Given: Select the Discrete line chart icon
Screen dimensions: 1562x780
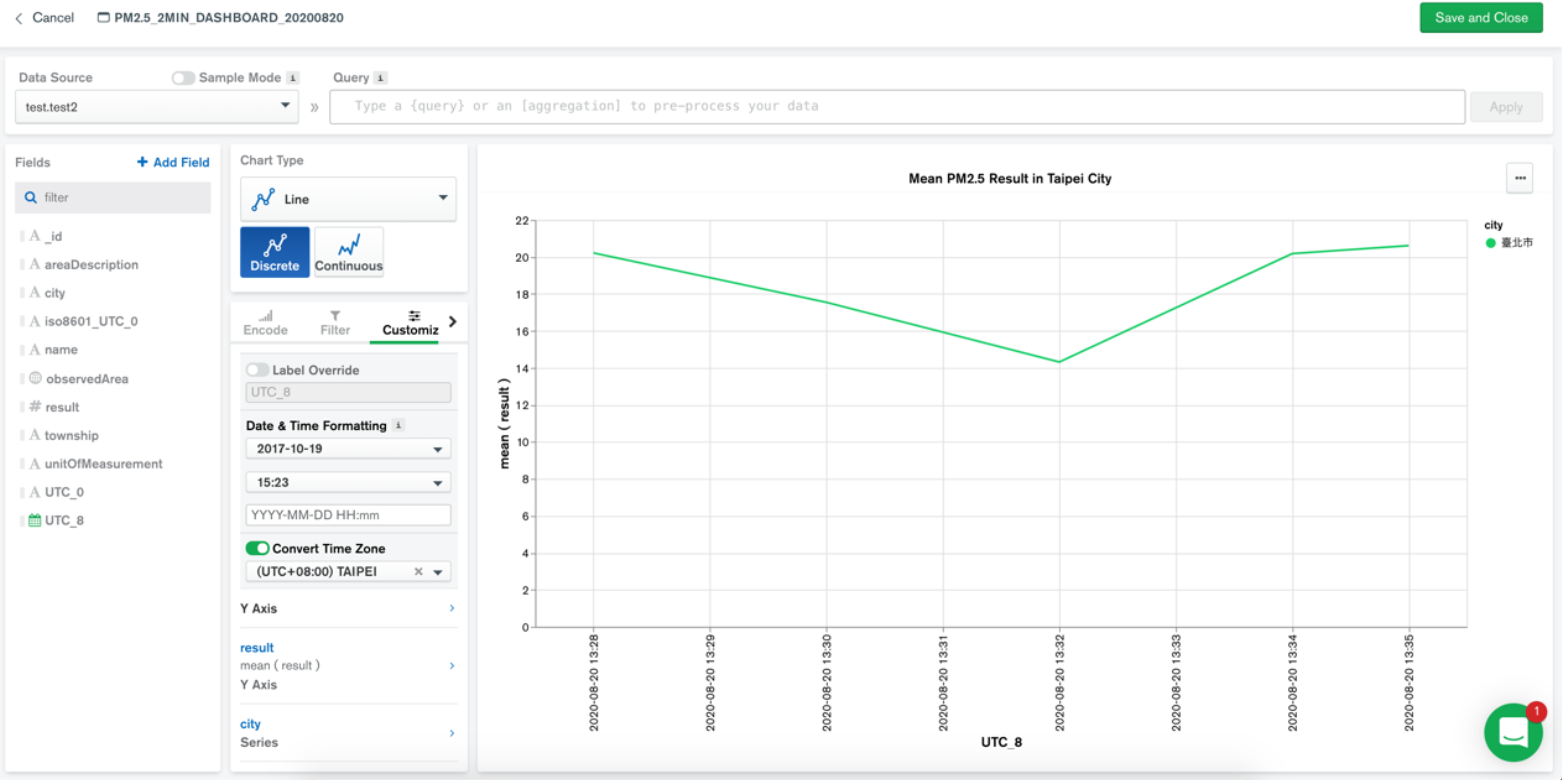Looking at the screenshot, I should pos(275,251).
